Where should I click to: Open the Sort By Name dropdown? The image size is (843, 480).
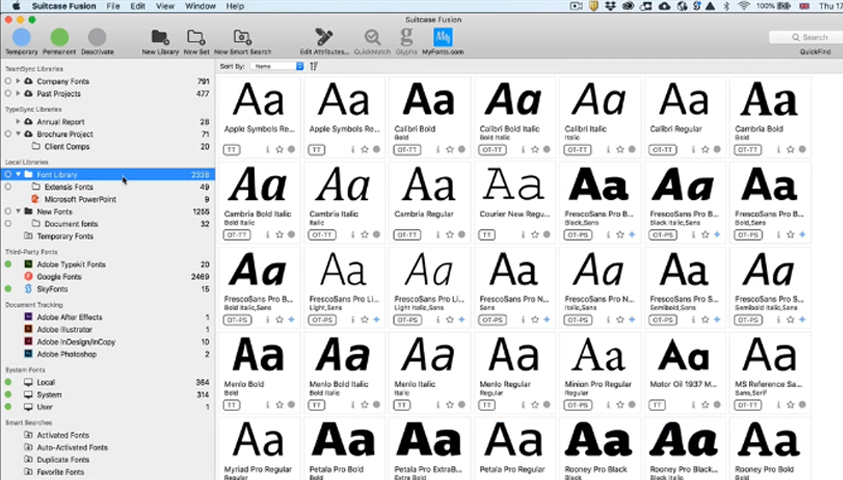(277, 66)
